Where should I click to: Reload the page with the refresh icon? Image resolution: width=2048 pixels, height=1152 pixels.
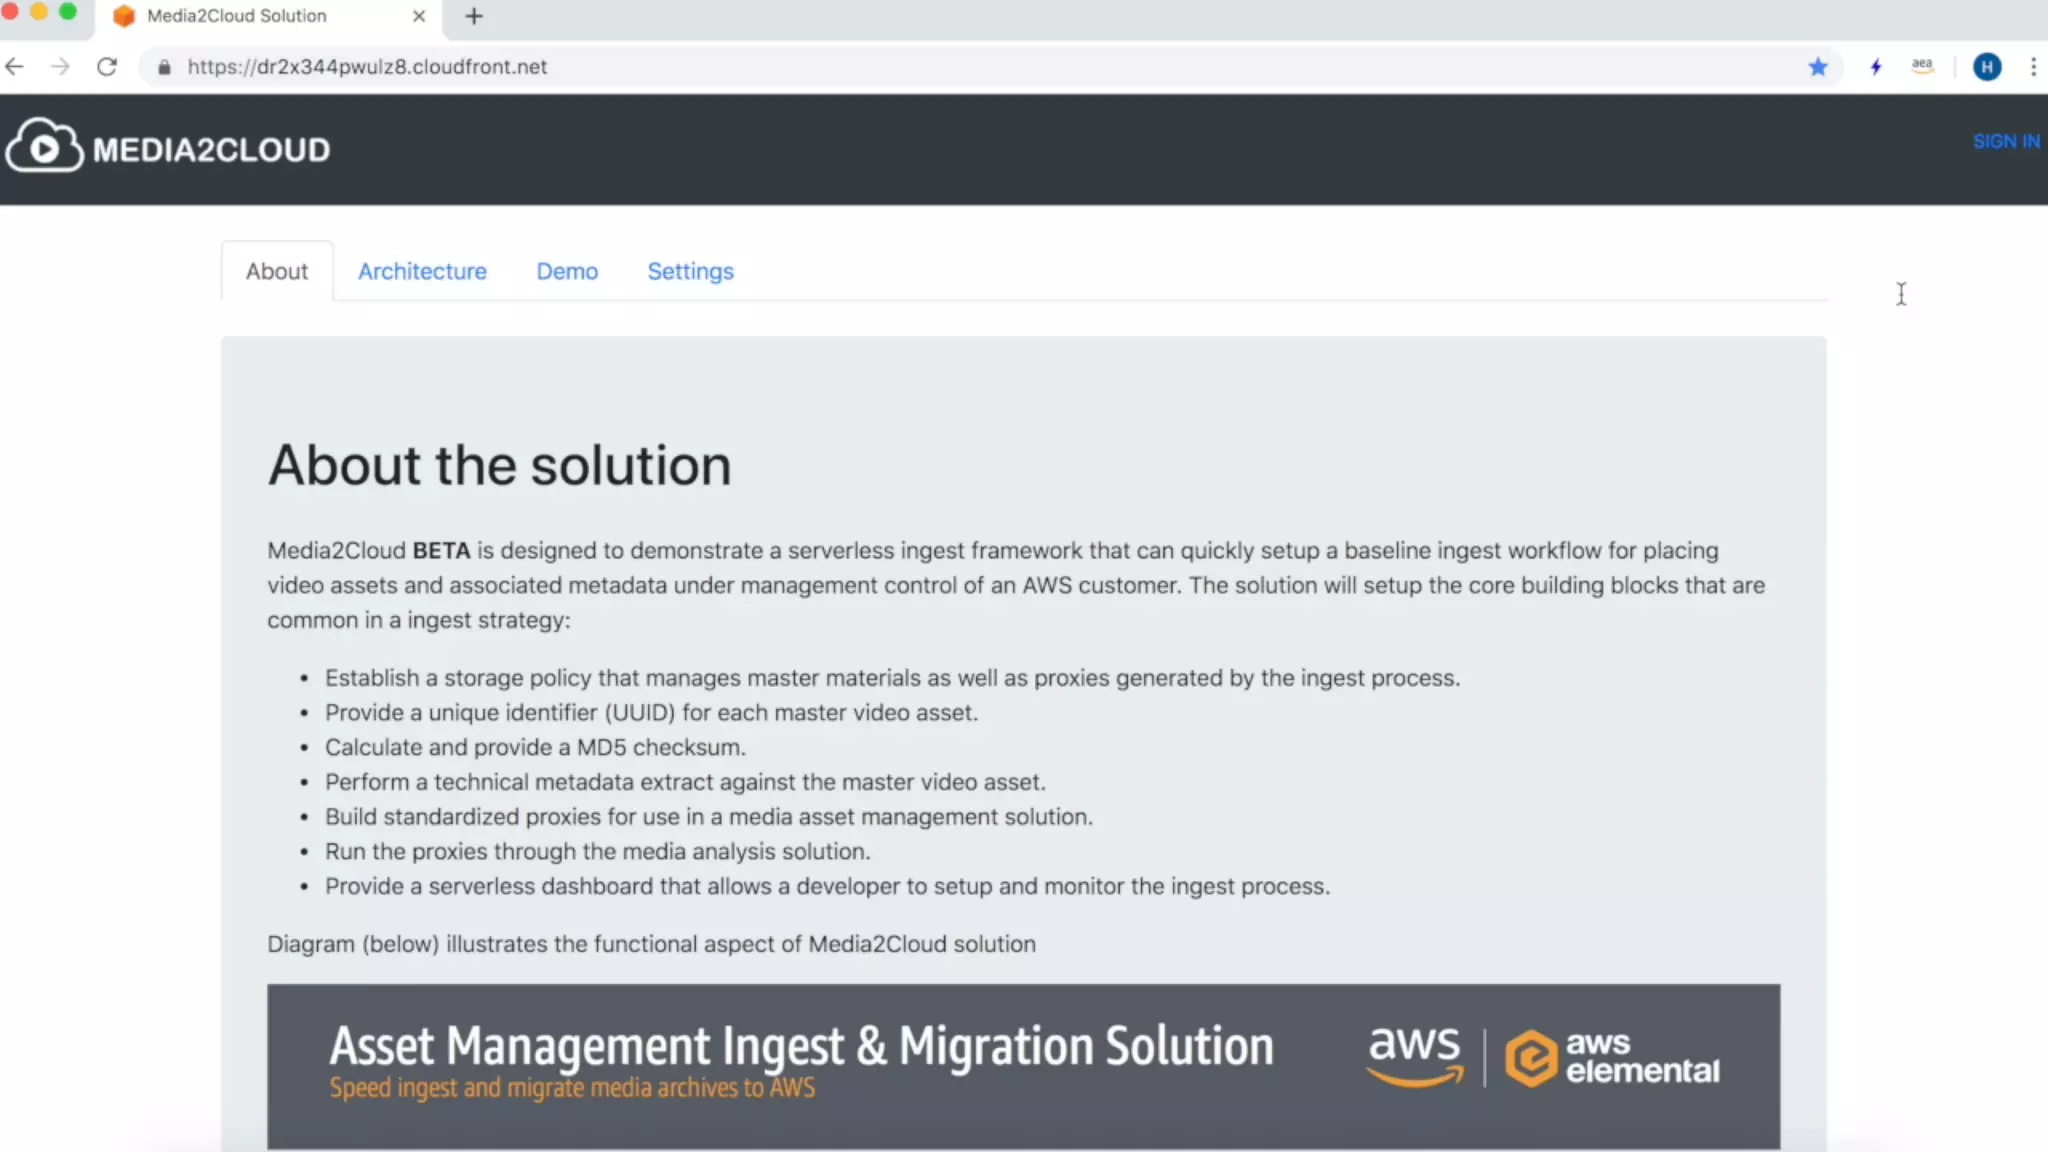coord(107,67)
